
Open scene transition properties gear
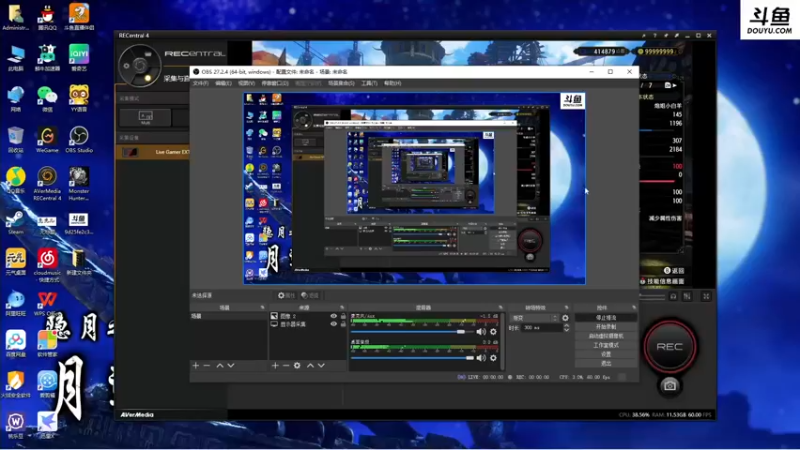(565, 318)
